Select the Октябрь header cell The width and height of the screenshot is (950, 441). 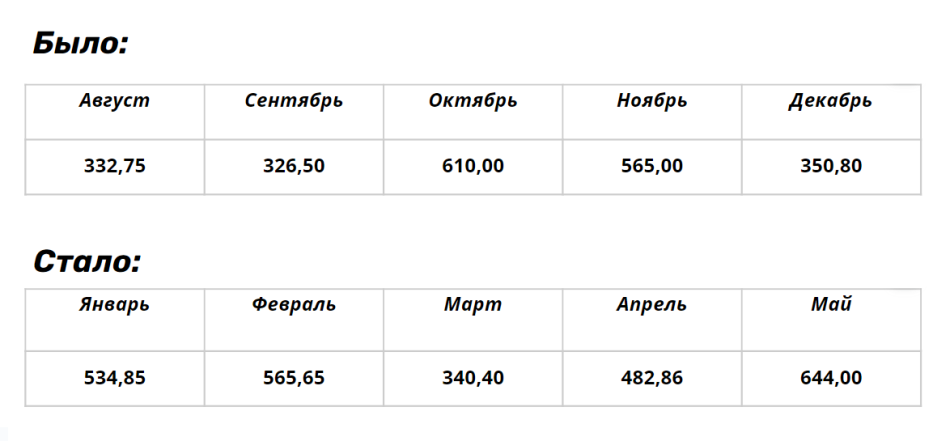point(473,101)
